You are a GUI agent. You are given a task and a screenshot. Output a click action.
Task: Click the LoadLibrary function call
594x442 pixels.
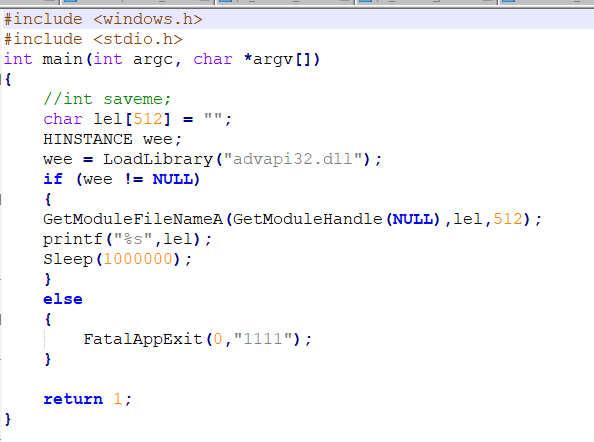click(x=158, y=159)
